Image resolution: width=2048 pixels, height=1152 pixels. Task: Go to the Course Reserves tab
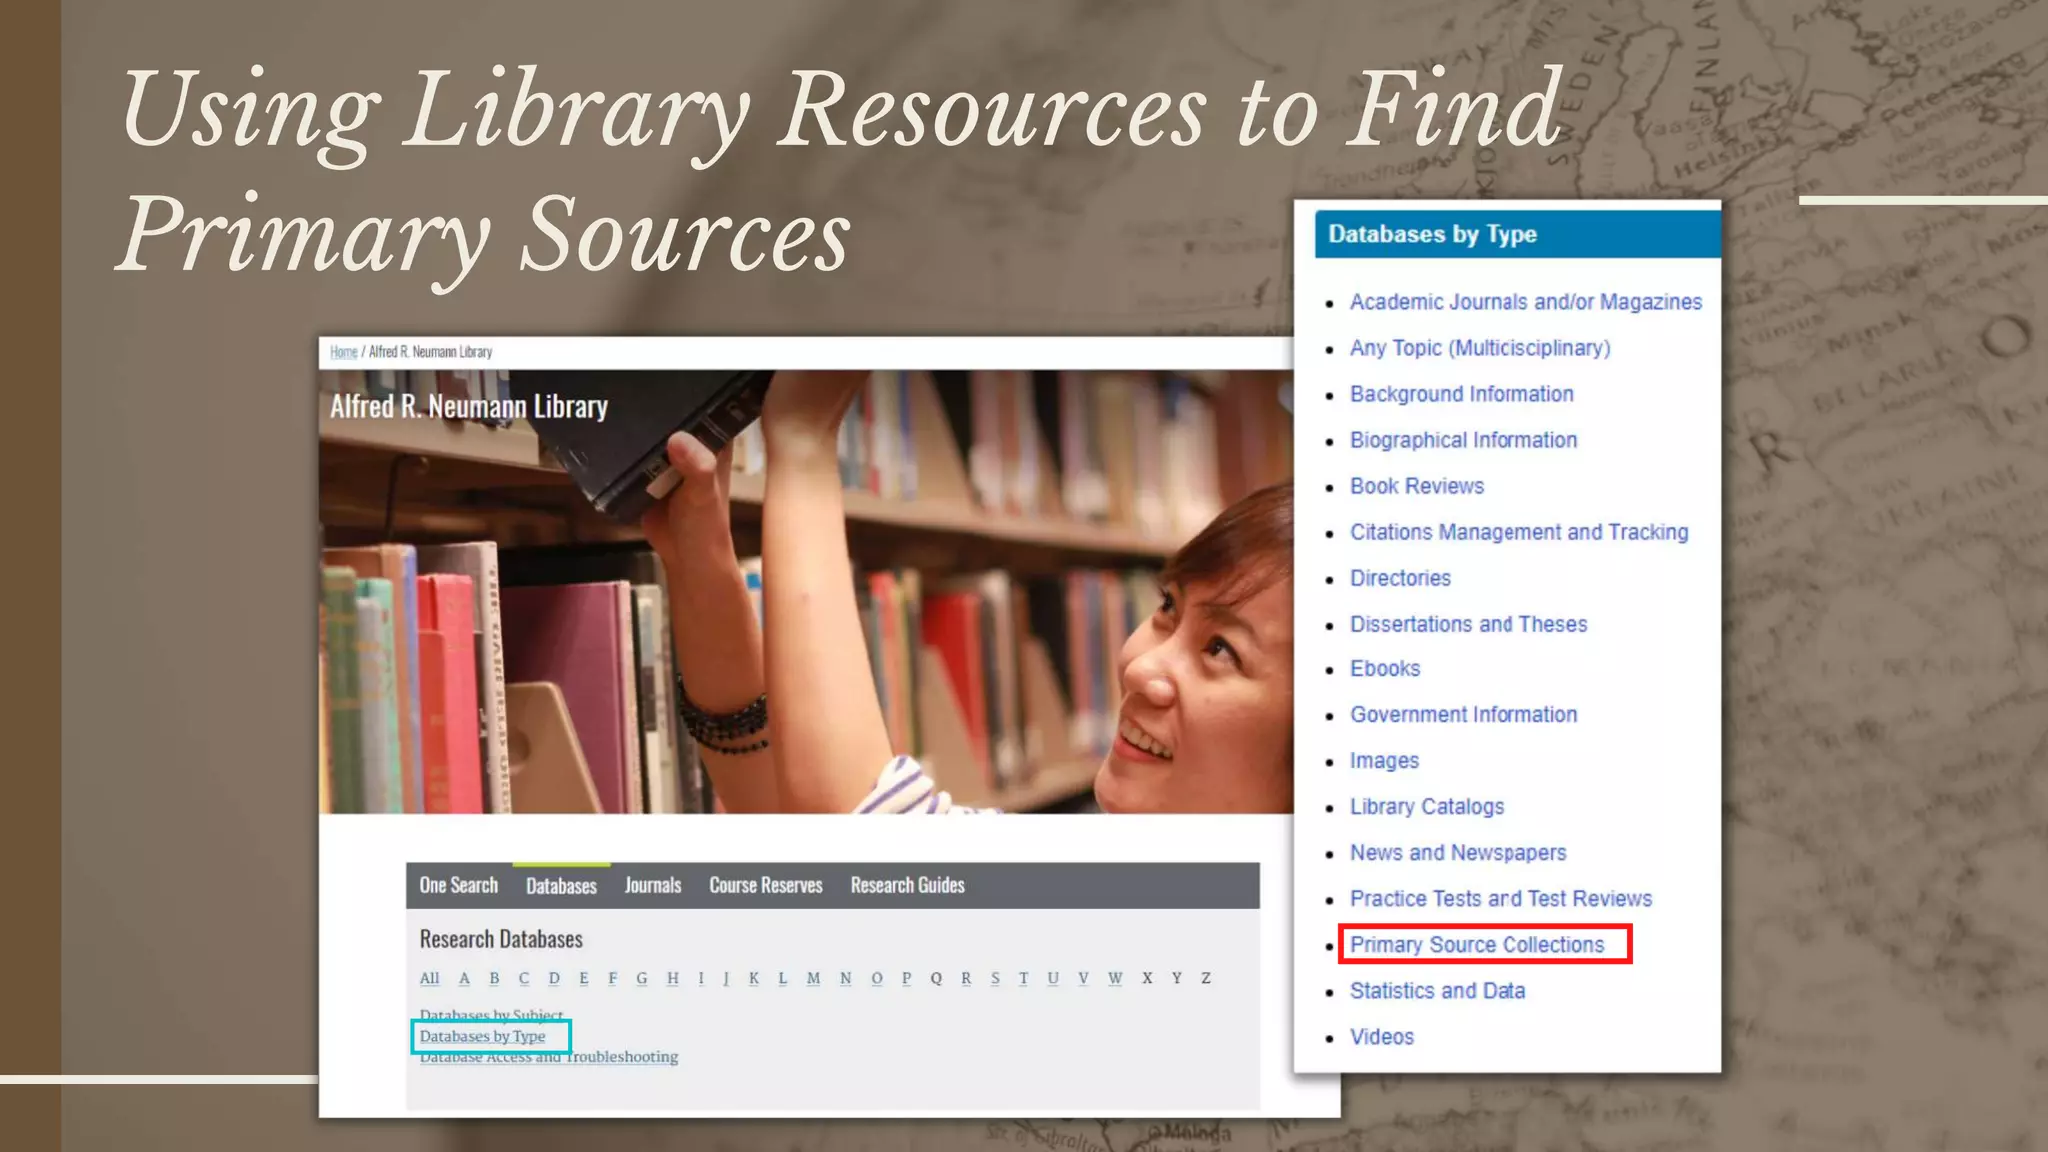point(765,885)
